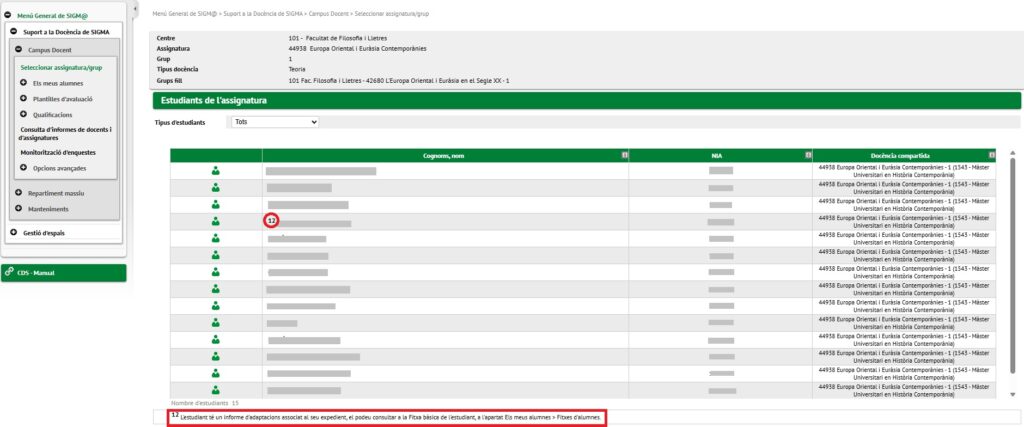1024x427 pixels.
Task: Click the table scrollbar up arrow
Action: [x=1014, y=154]
